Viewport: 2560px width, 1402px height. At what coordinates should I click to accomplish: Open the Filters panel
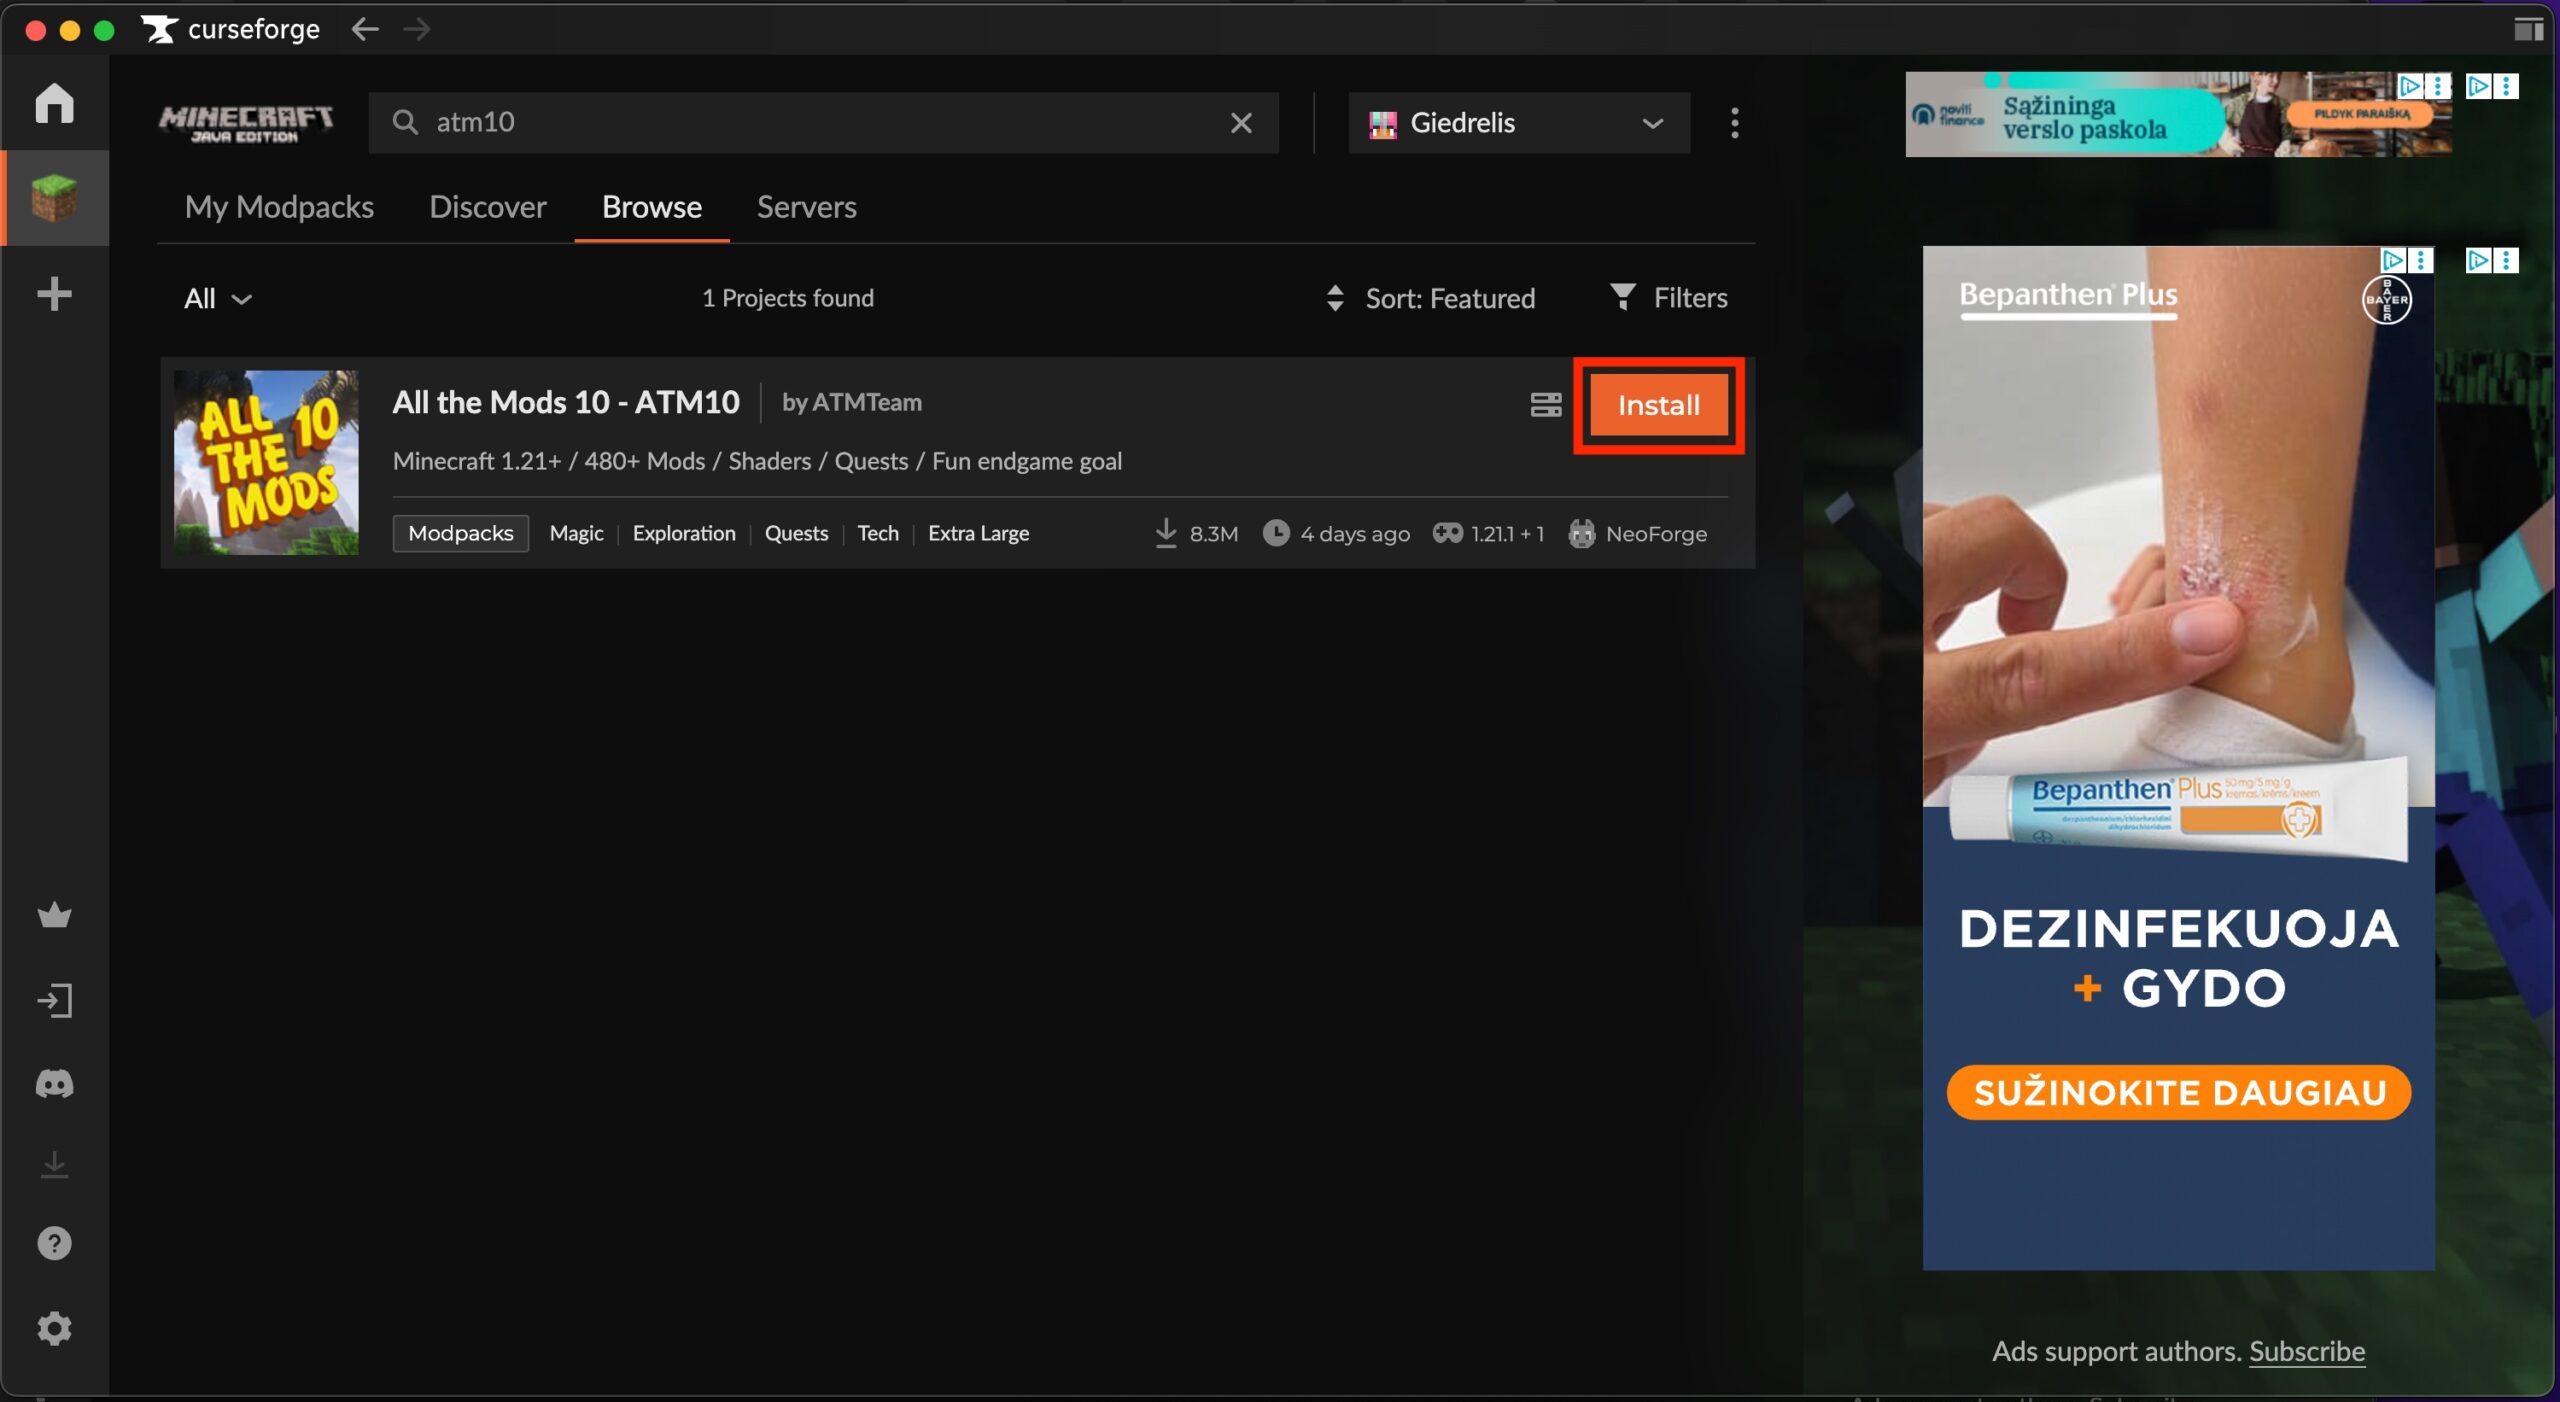pos(1669,297)
